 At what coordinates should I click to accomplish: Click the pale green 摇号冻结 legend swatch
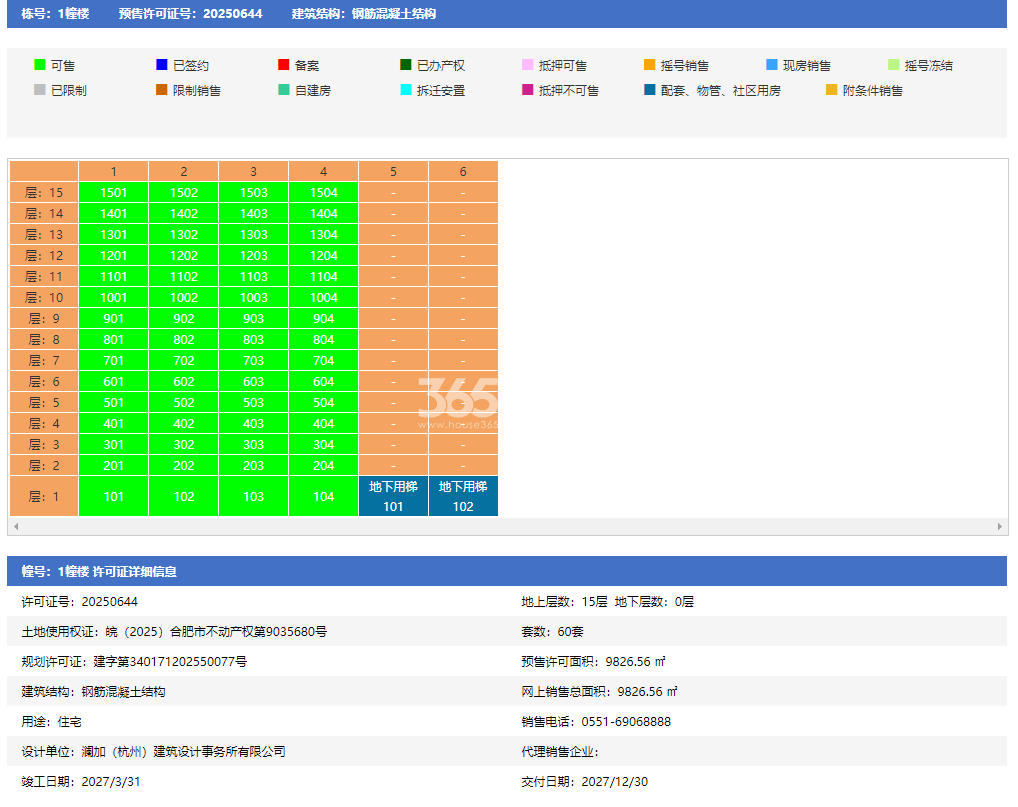coord(893,64)
